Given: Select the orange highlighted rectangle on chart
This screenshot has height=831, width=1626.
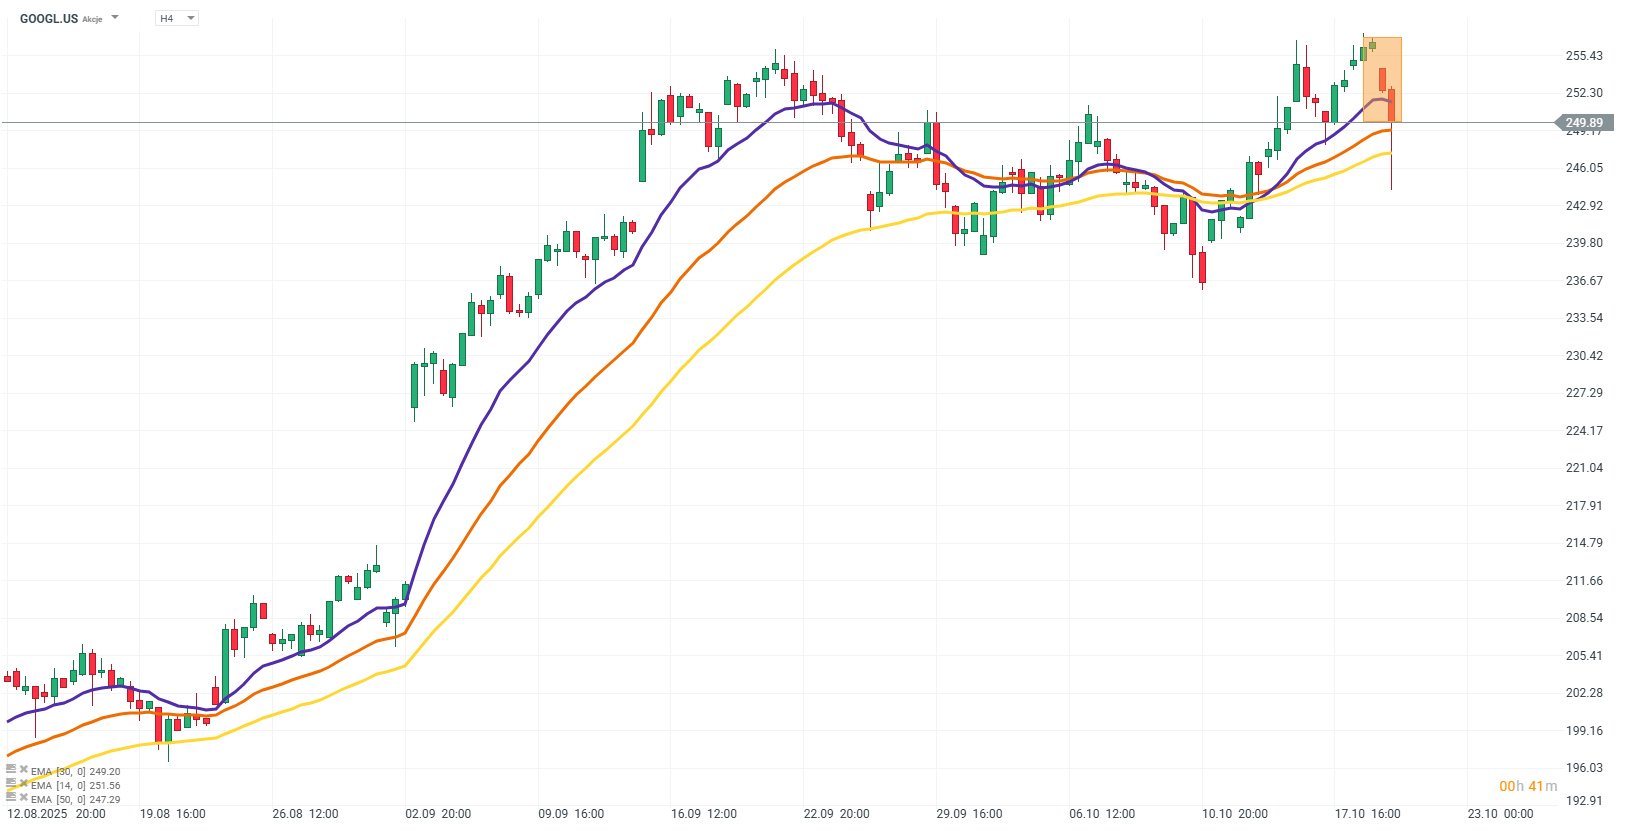Looking at the screenshot, I should click(1382, 80).
